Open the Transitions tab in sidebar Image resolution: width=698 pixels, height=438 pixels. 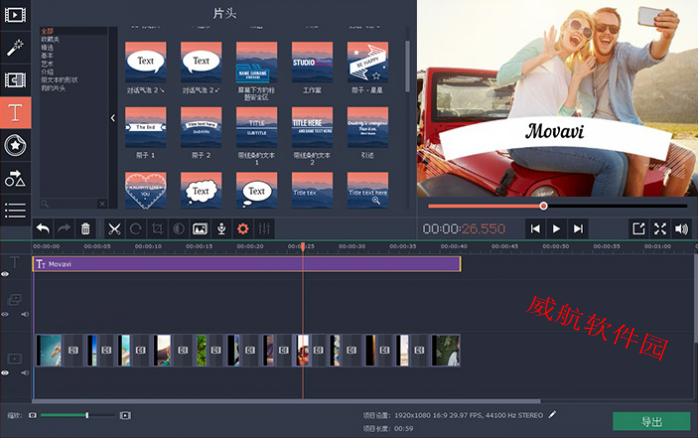tap(15, 80)
